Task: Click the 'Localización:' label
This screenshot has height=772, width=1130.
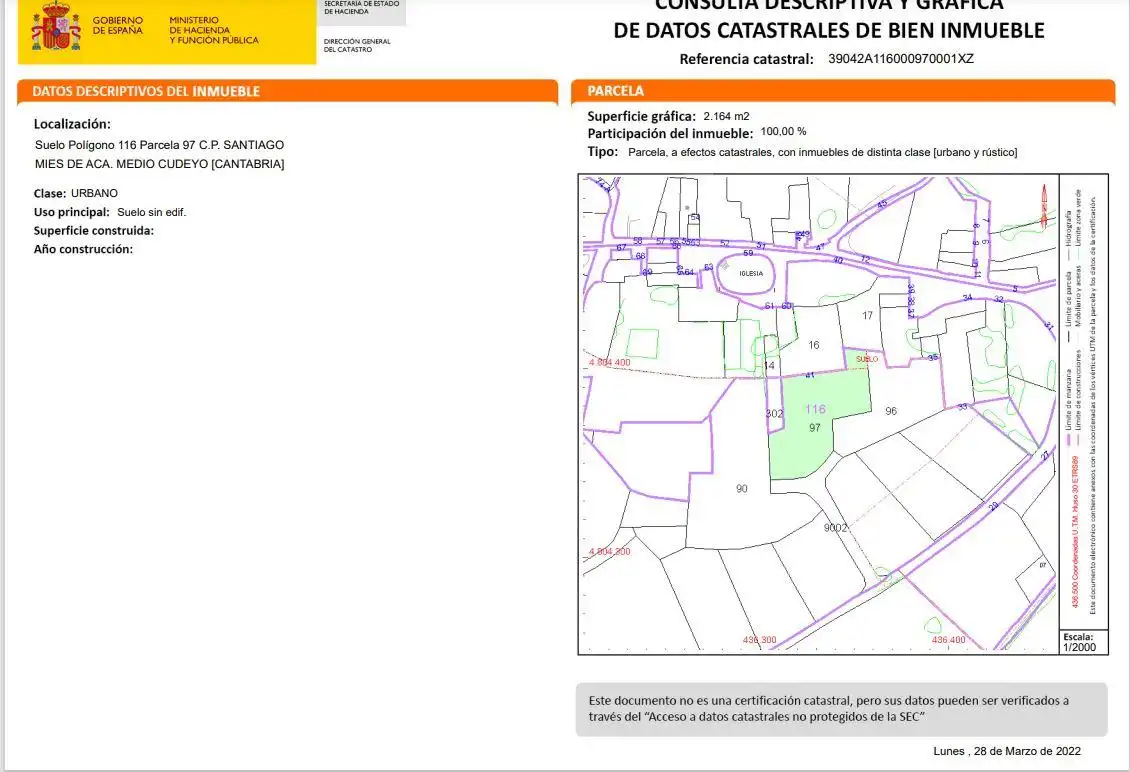Action: click(x=72, y=124)
